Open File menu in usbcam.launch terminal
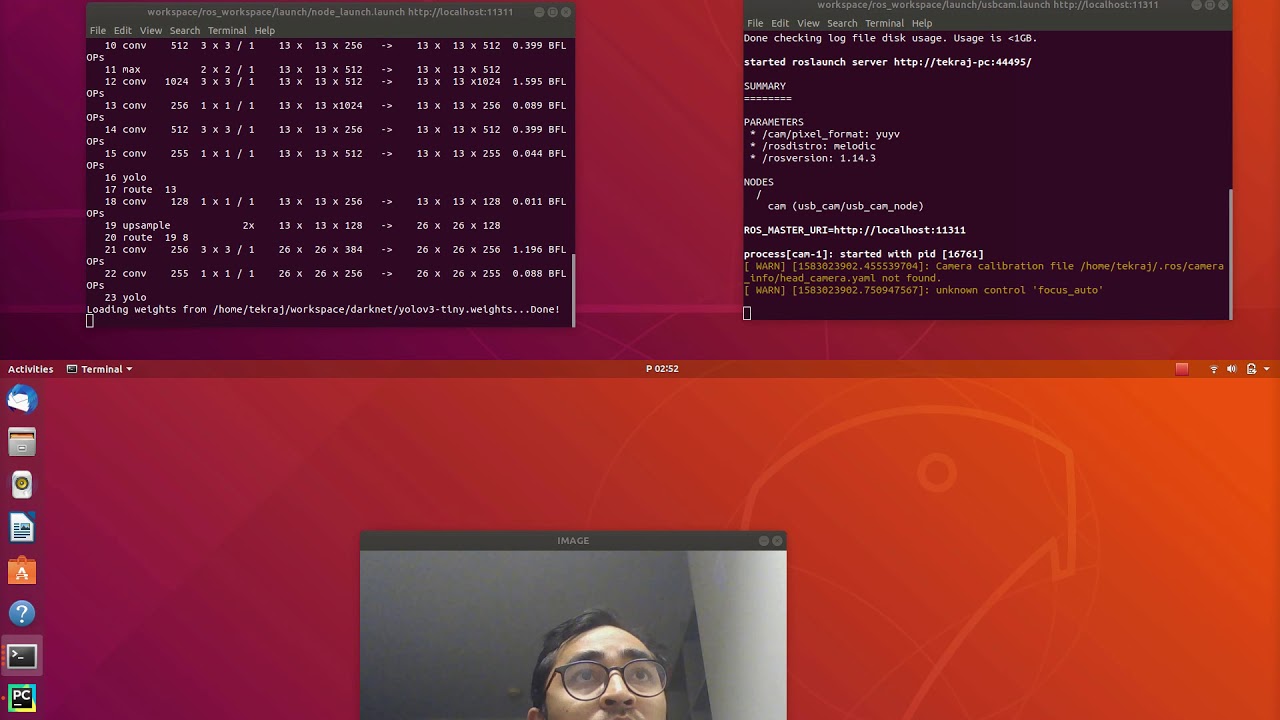 coord(755,23)
